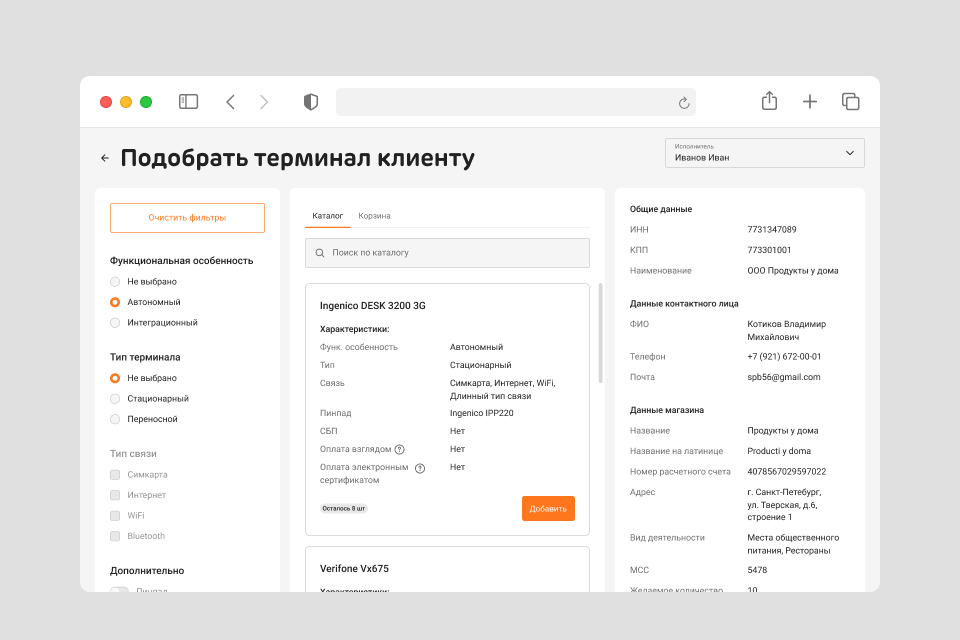Click the Поиск по каталогу field
Image resolution: width=960 pixels, height=640 pixels.
[447, 253]
